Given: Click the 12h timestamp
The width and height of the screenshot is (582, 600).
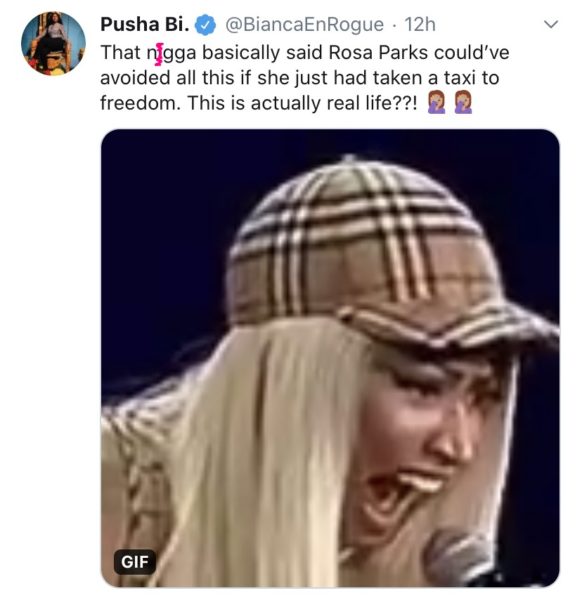Looking at the screenshot, I should point(420,25).
